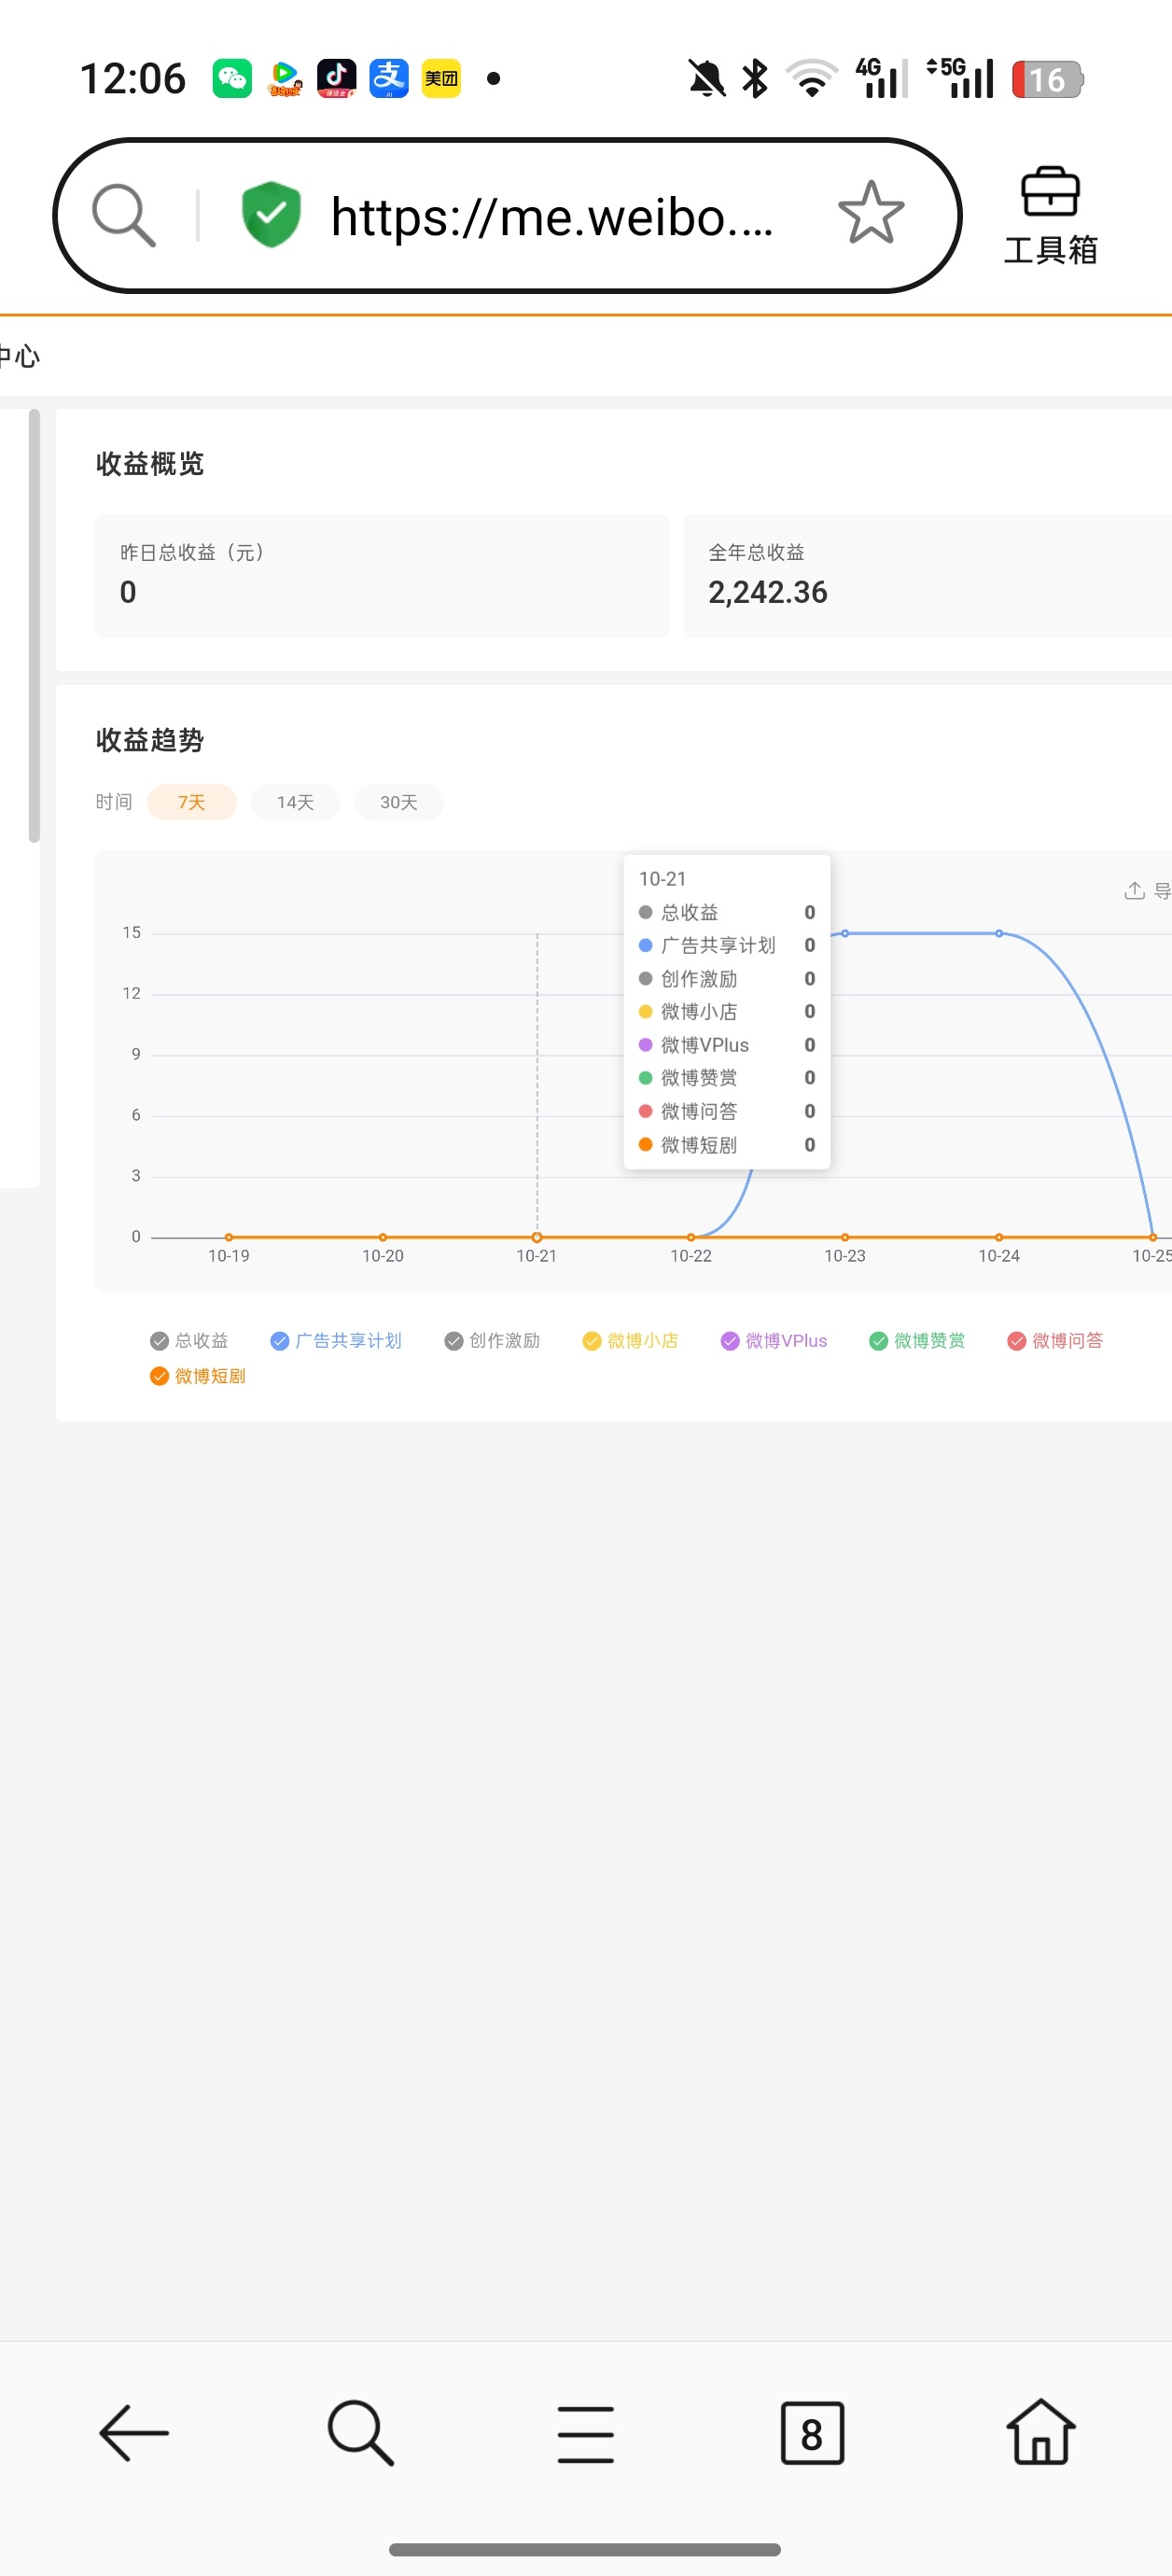
Task: Tap the Alipay notification icon
Action: pyautogui.click(x=389, y=78)
